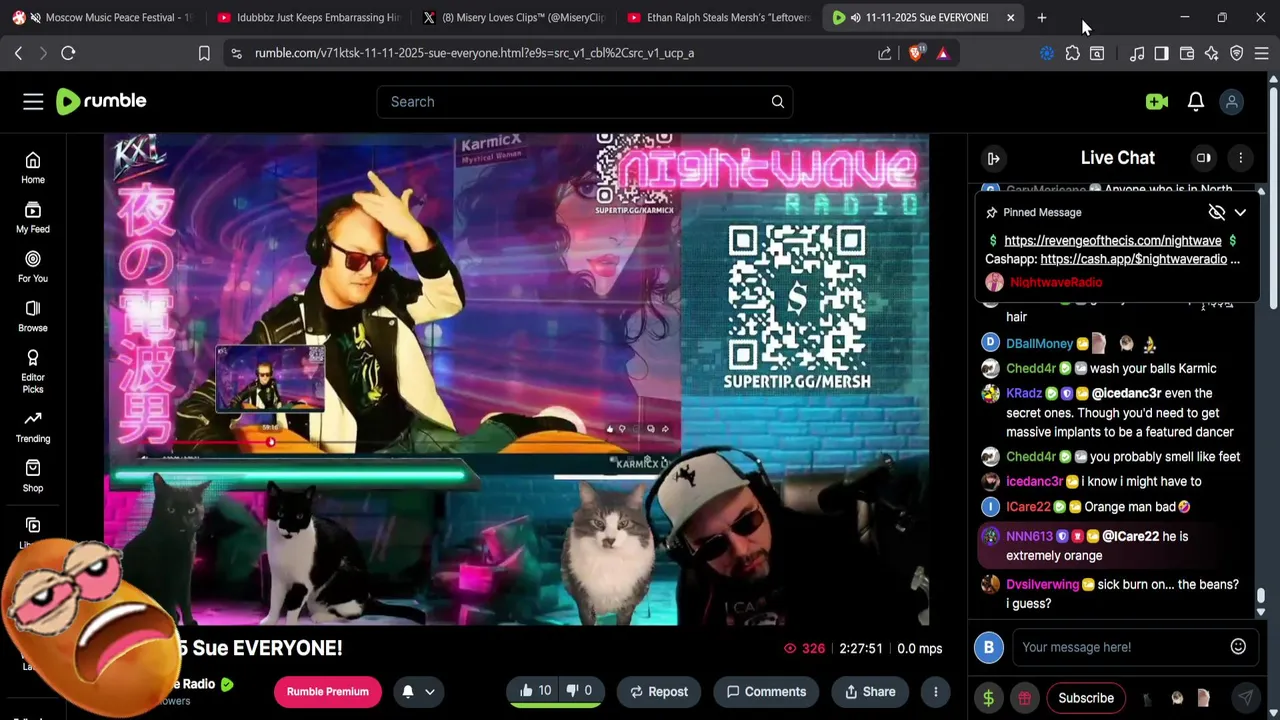This screenshot has height=720, width=1280.
Task: Open the user profile avatar menu
Action: pos(1232,101)
